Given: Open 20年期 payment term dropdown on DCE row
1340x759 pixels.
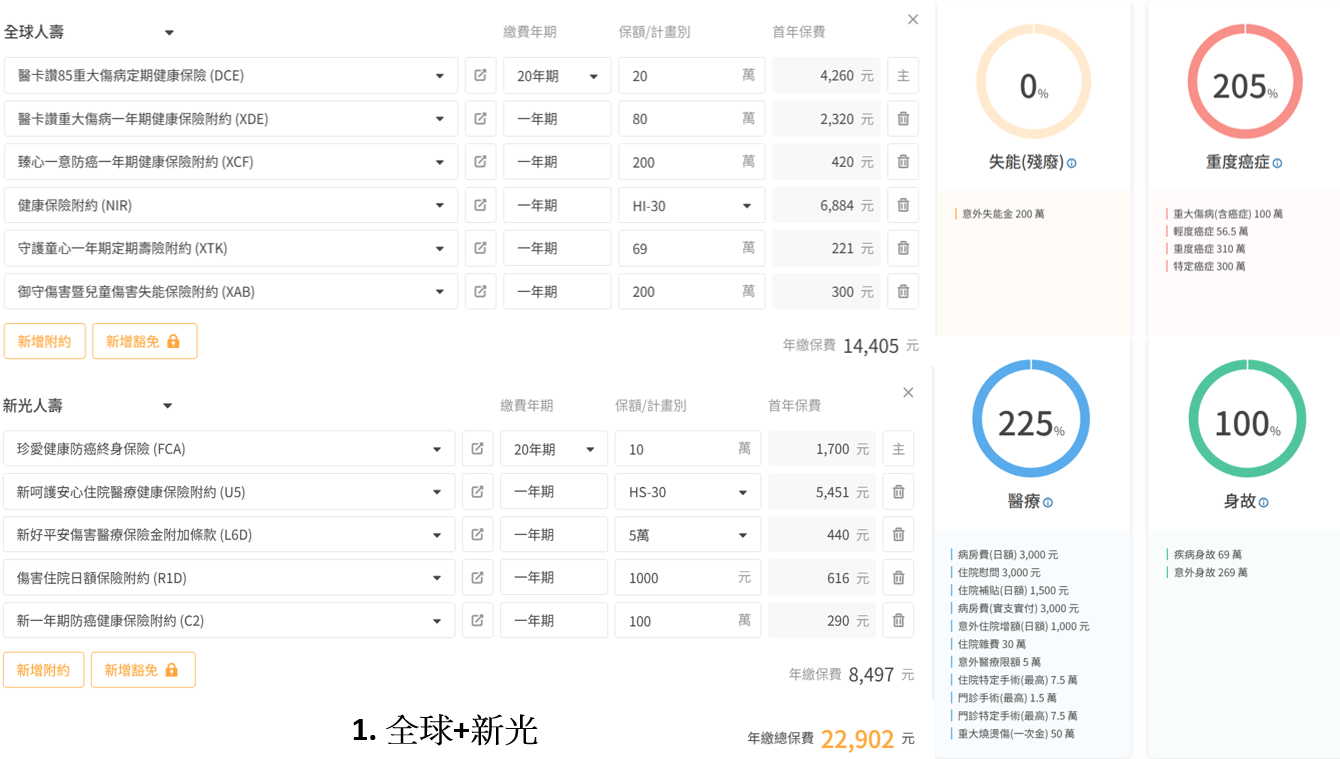Looking at the screenshot, I should tap(557, 76).
